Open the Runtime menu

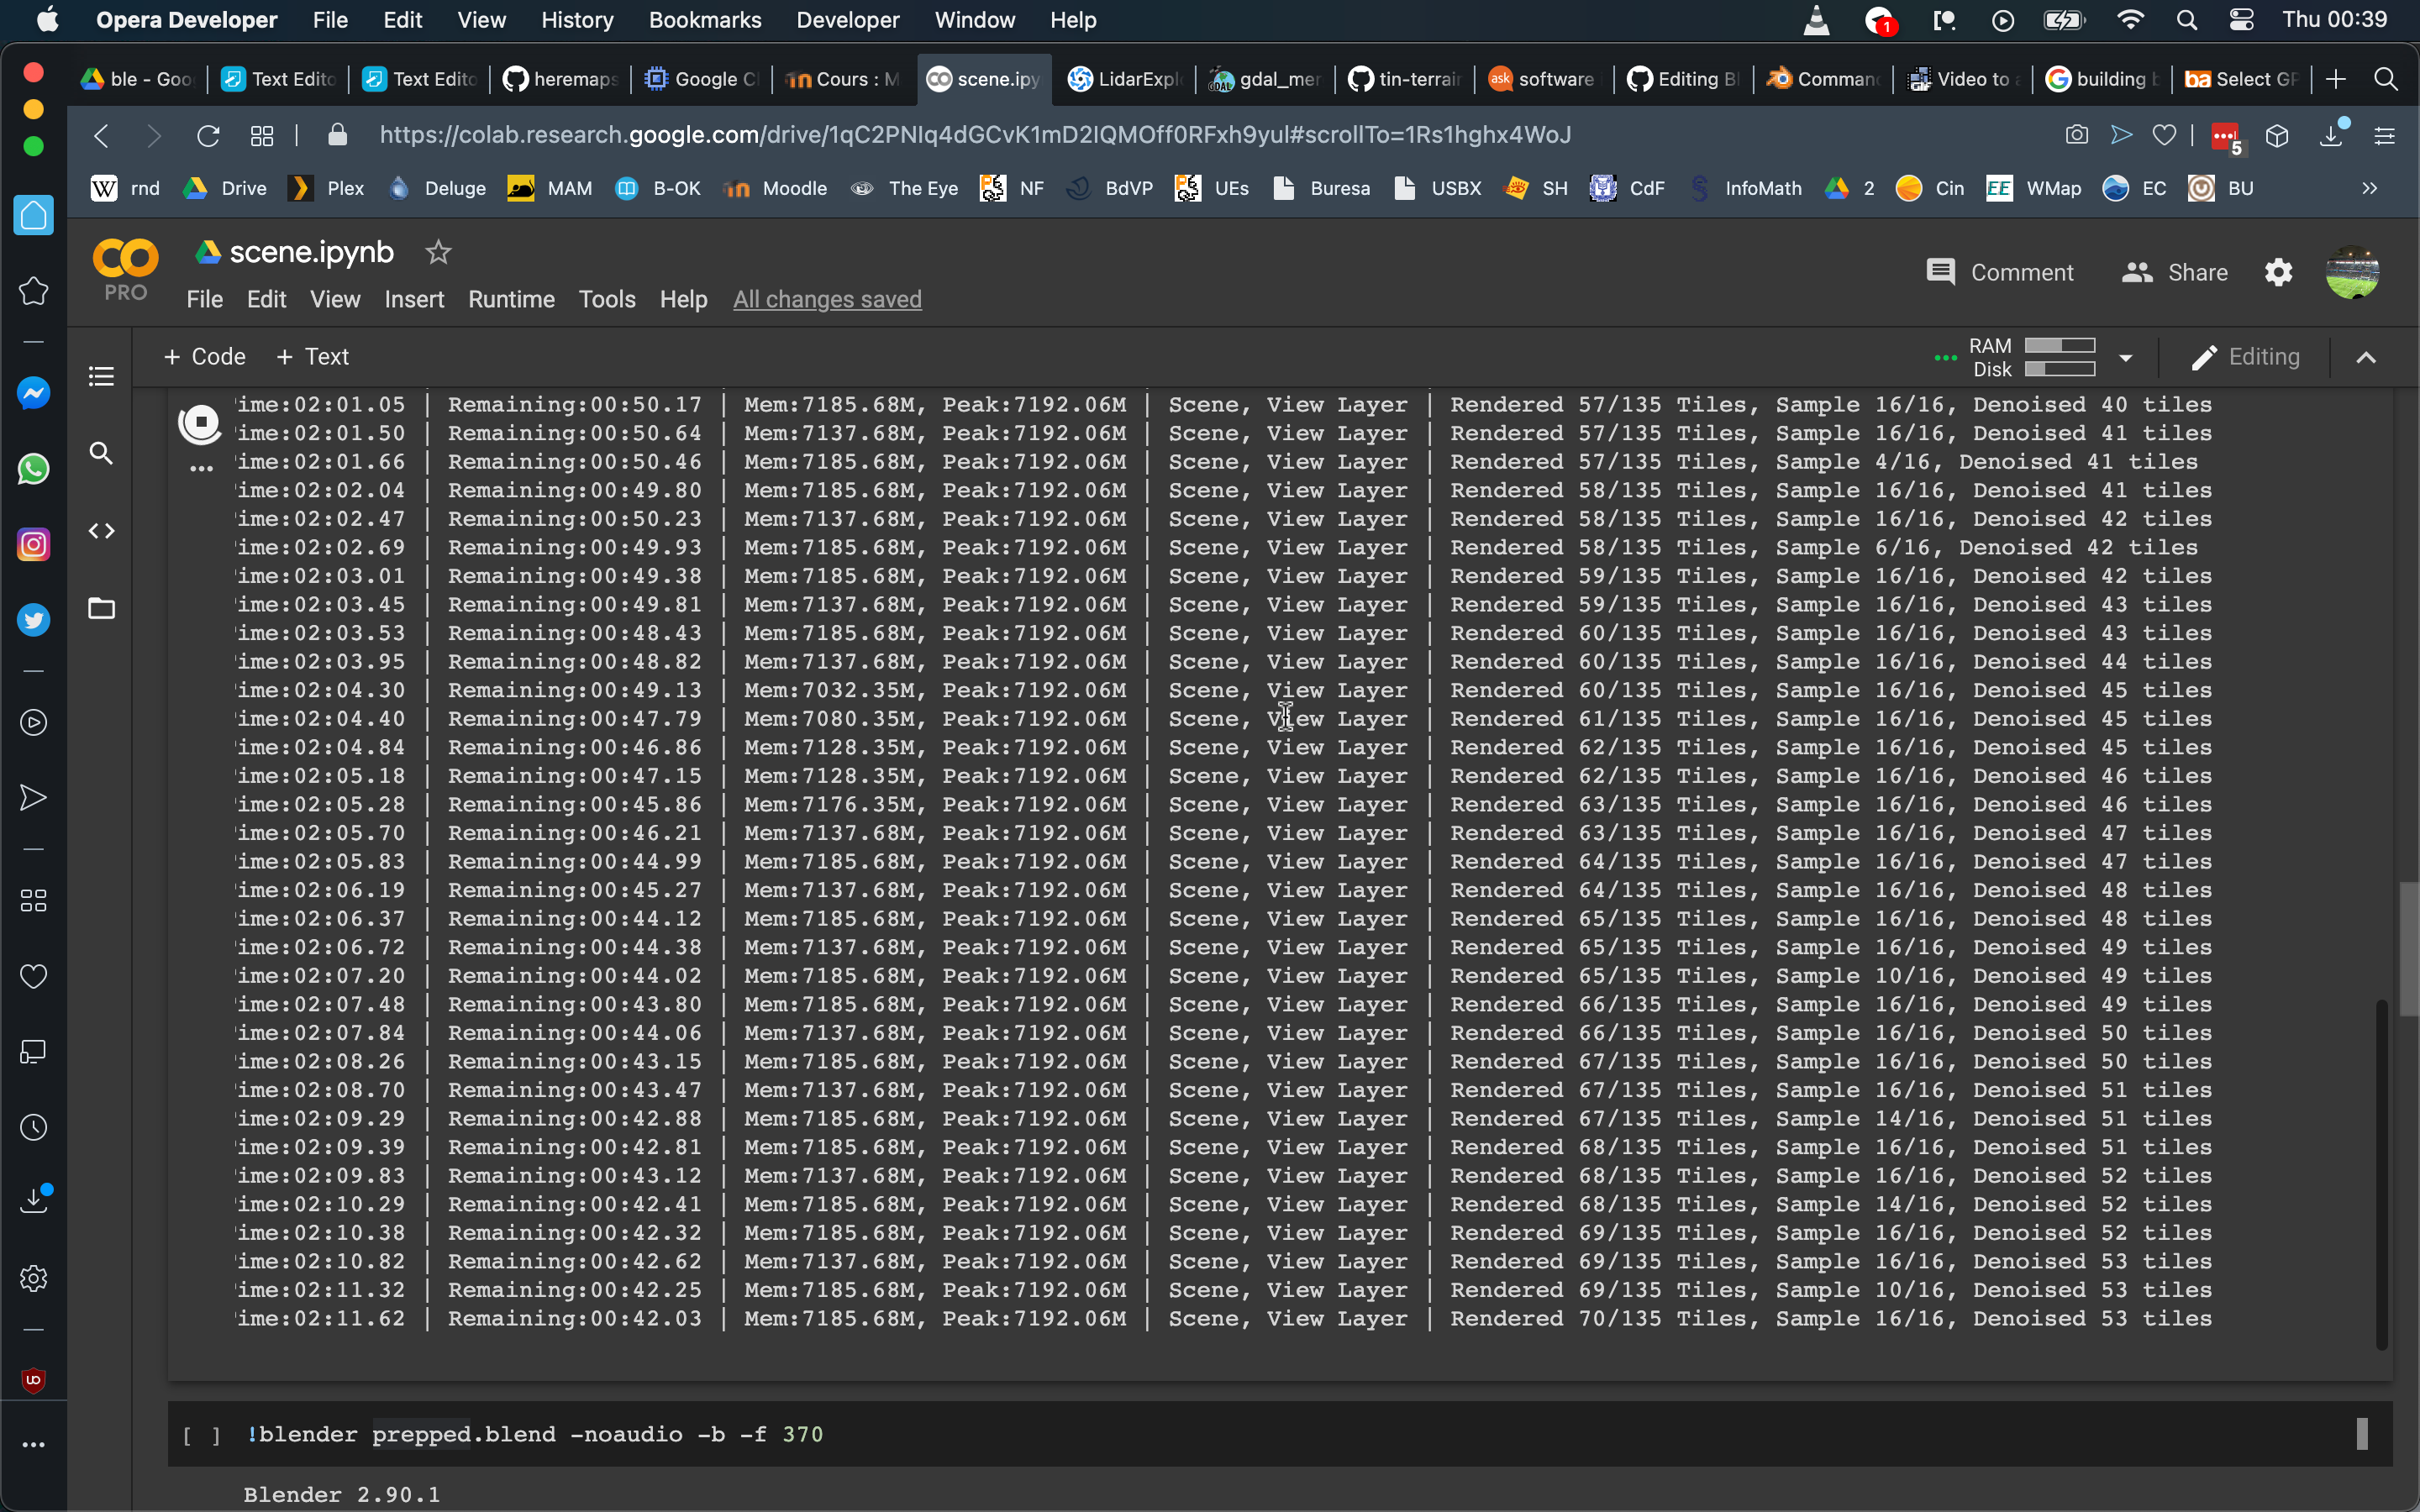click(x=511, y=299)
